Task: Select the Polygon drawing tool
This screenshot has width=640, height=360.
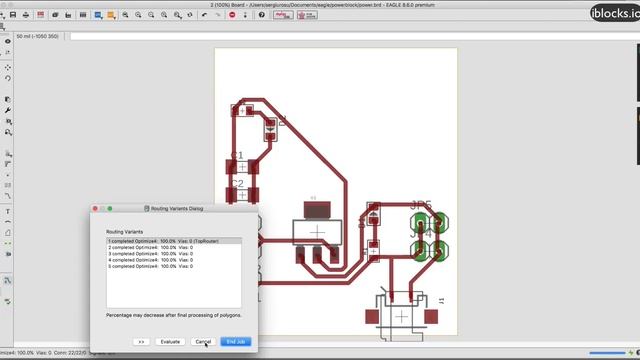Action: click(x=8, y=233)
